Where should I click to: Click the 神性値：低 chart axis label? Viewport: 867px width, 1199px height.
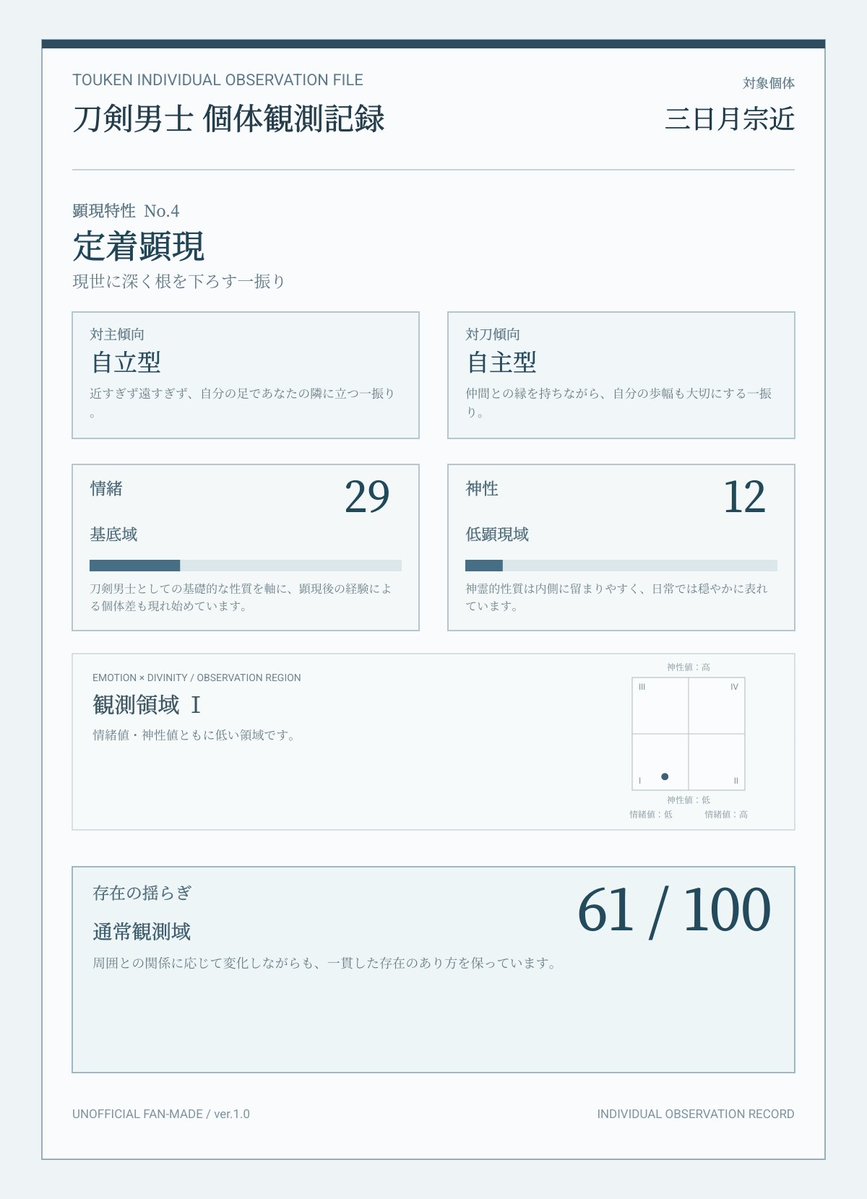[688, 800]
